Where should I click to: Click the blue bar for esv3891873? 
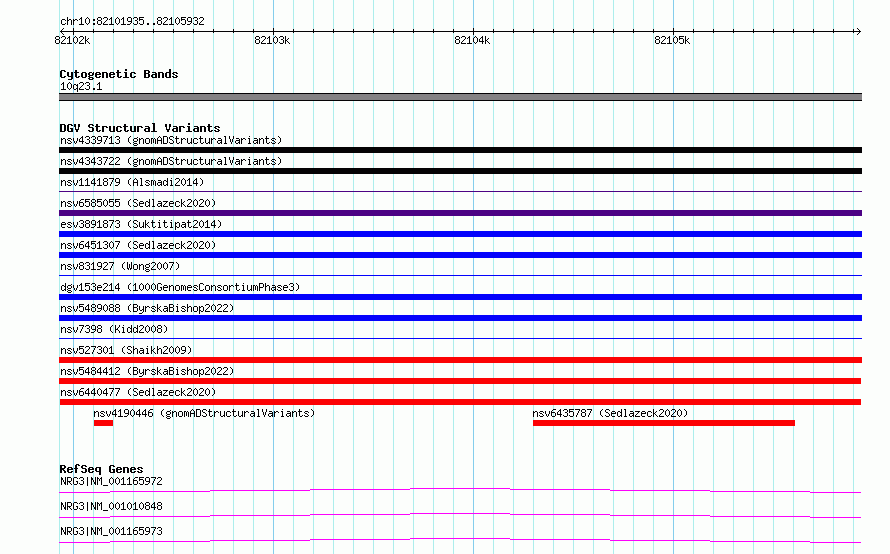(460, 234)
